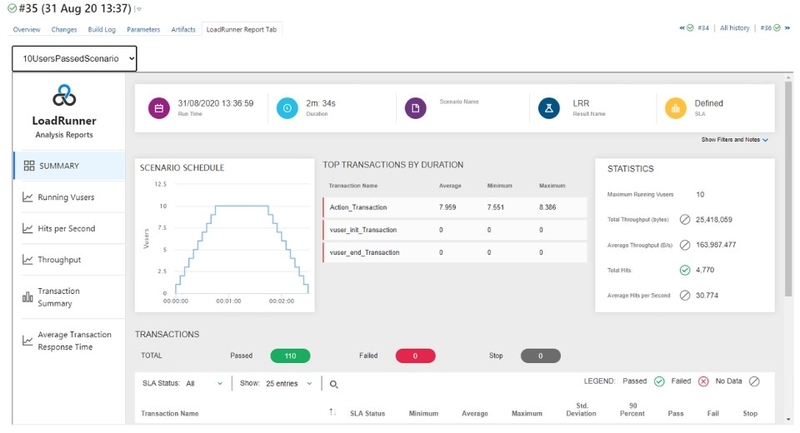Click the LoadRunner logo icon

tap(64, 95)
